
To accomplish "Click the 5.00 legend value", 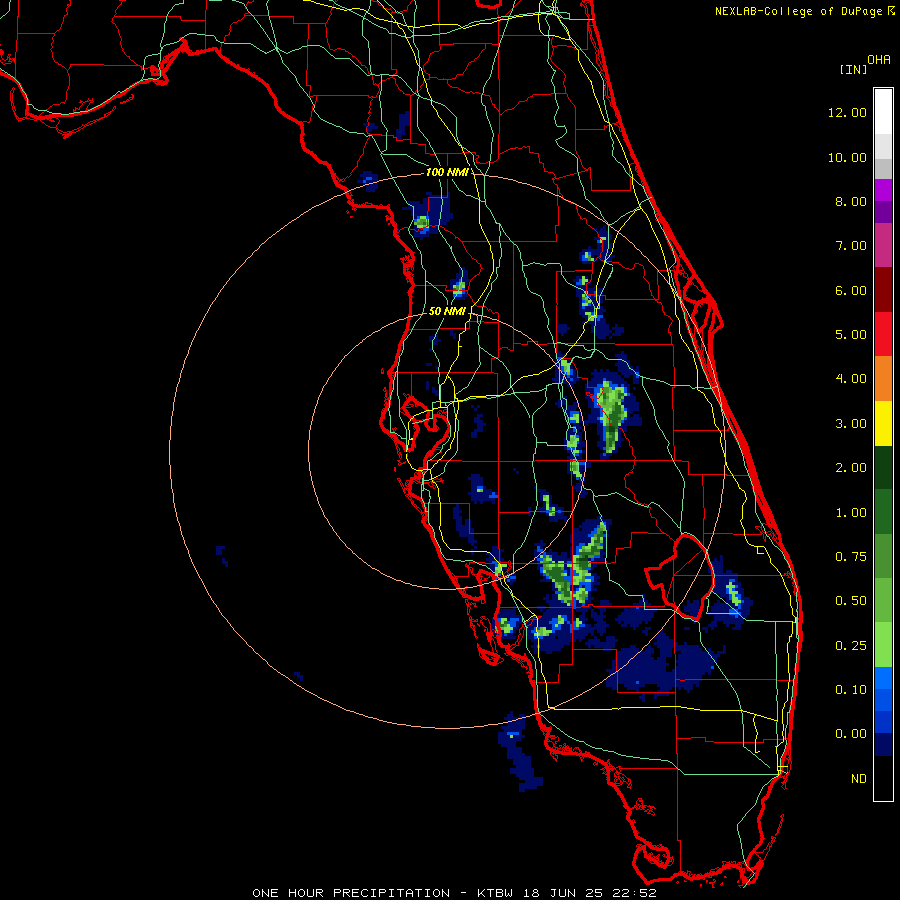I will coord(851,335).
